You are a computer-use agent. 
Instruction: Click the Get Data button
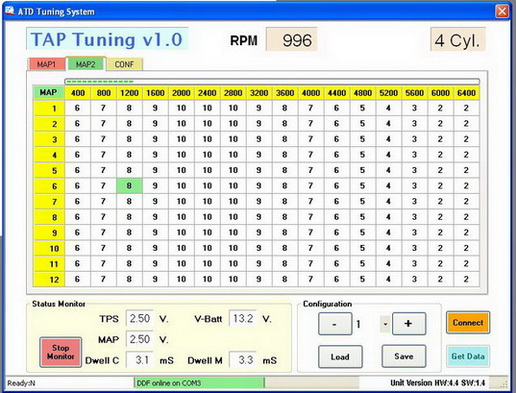click(x=468, y=356)
